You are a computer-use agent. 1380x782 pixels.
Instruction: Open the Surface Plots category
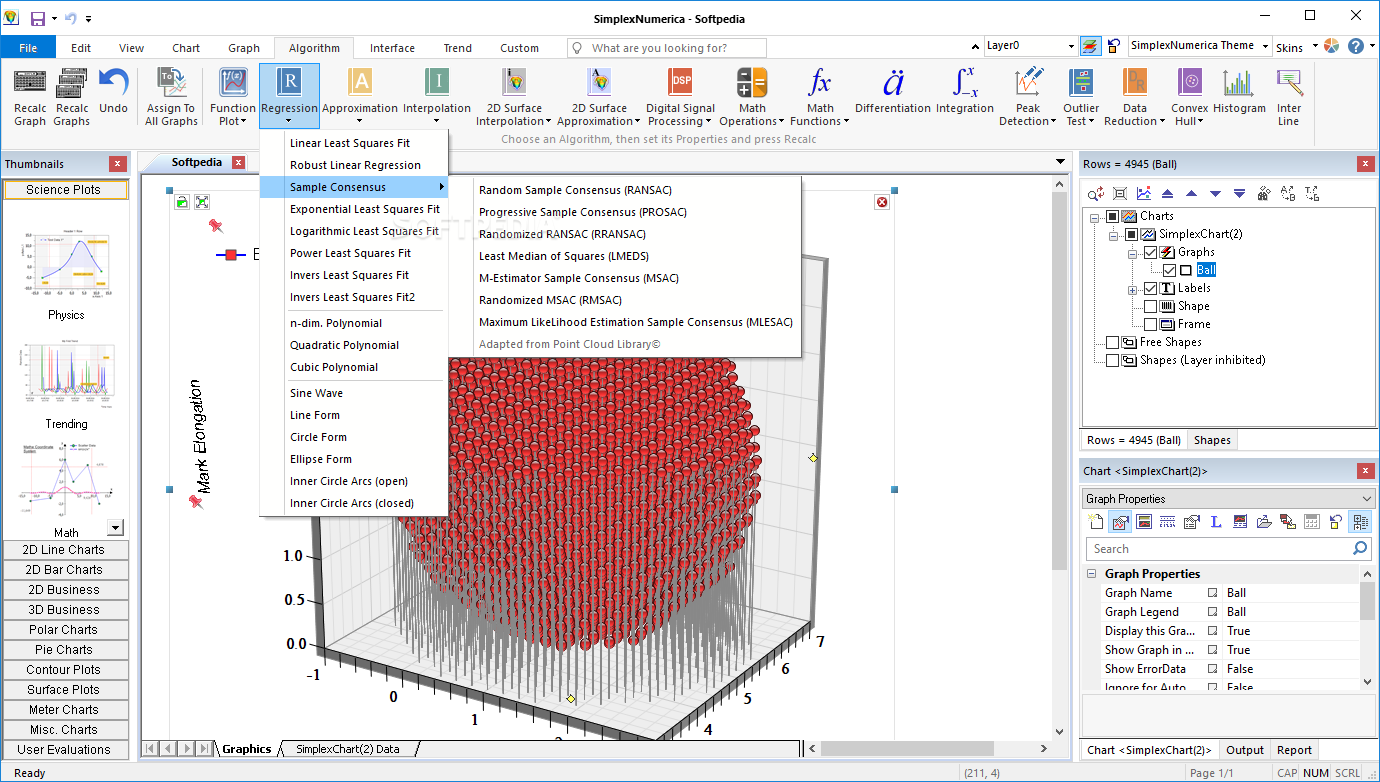pos(65,690)
